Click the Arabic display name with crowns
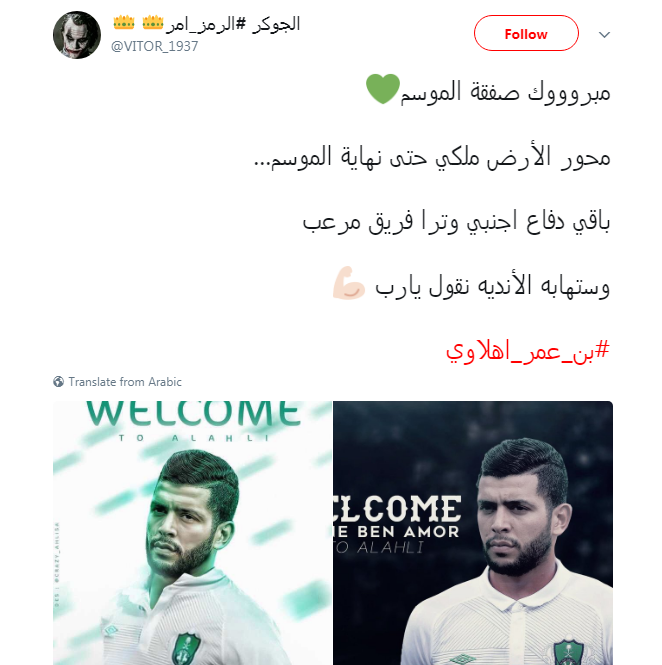This screenshot has height=665, width=662. pyautogui.click(x=207, y=23)
